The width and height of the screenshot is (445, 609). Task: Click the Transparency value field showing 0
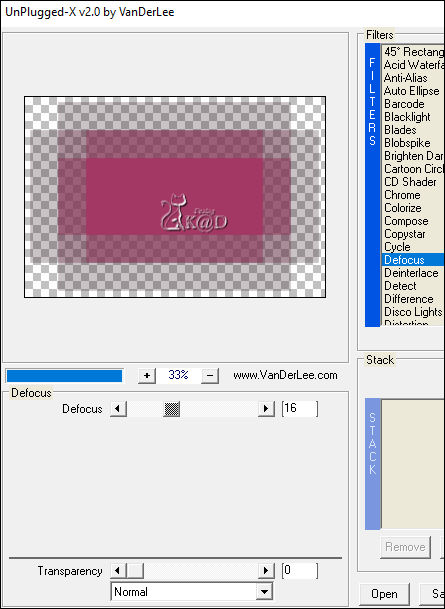point(300,571)
